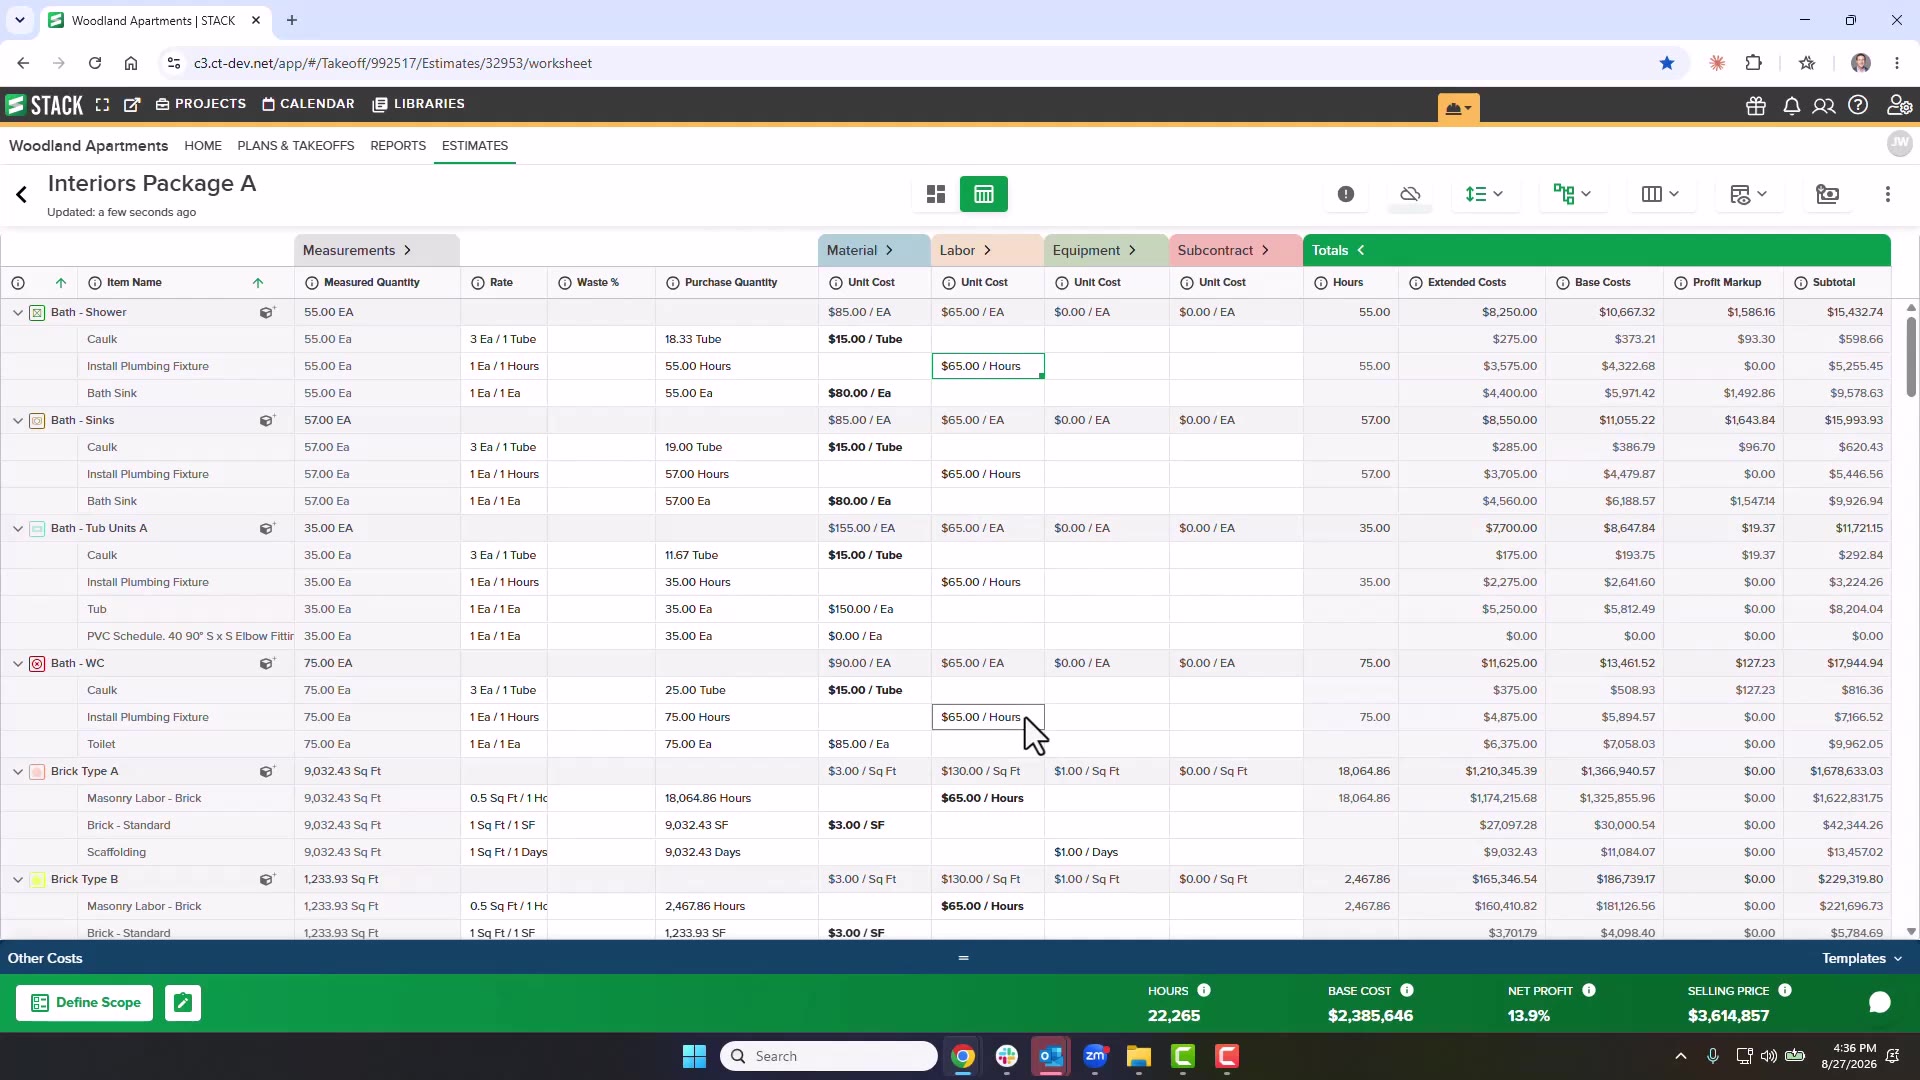Open the HOME link for Woodland Apartments
This screenshot has height=1080, width=1920.
click(203, 146)
